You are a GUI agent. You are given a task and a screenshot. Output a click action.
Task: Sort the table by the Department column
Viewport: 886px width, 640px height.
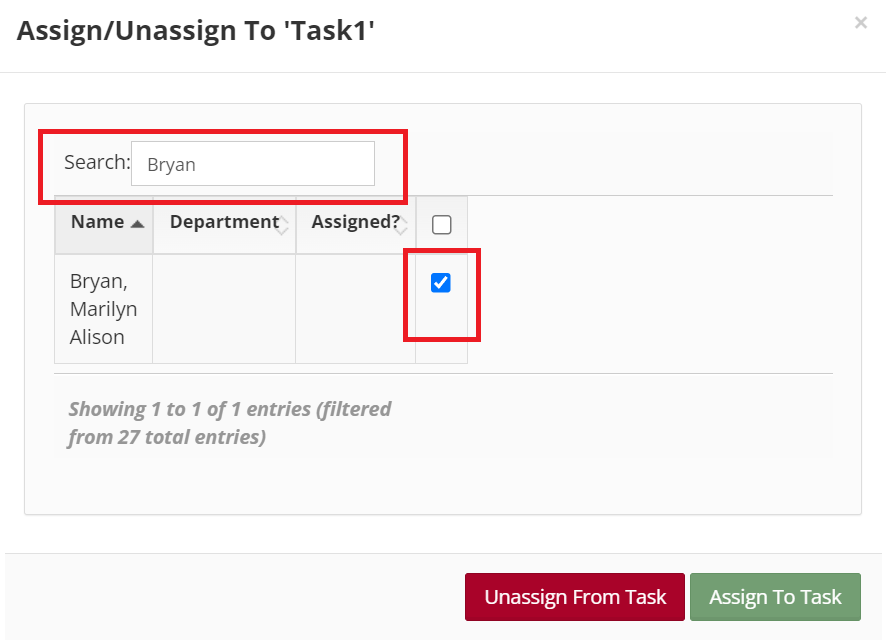point(222,221)
